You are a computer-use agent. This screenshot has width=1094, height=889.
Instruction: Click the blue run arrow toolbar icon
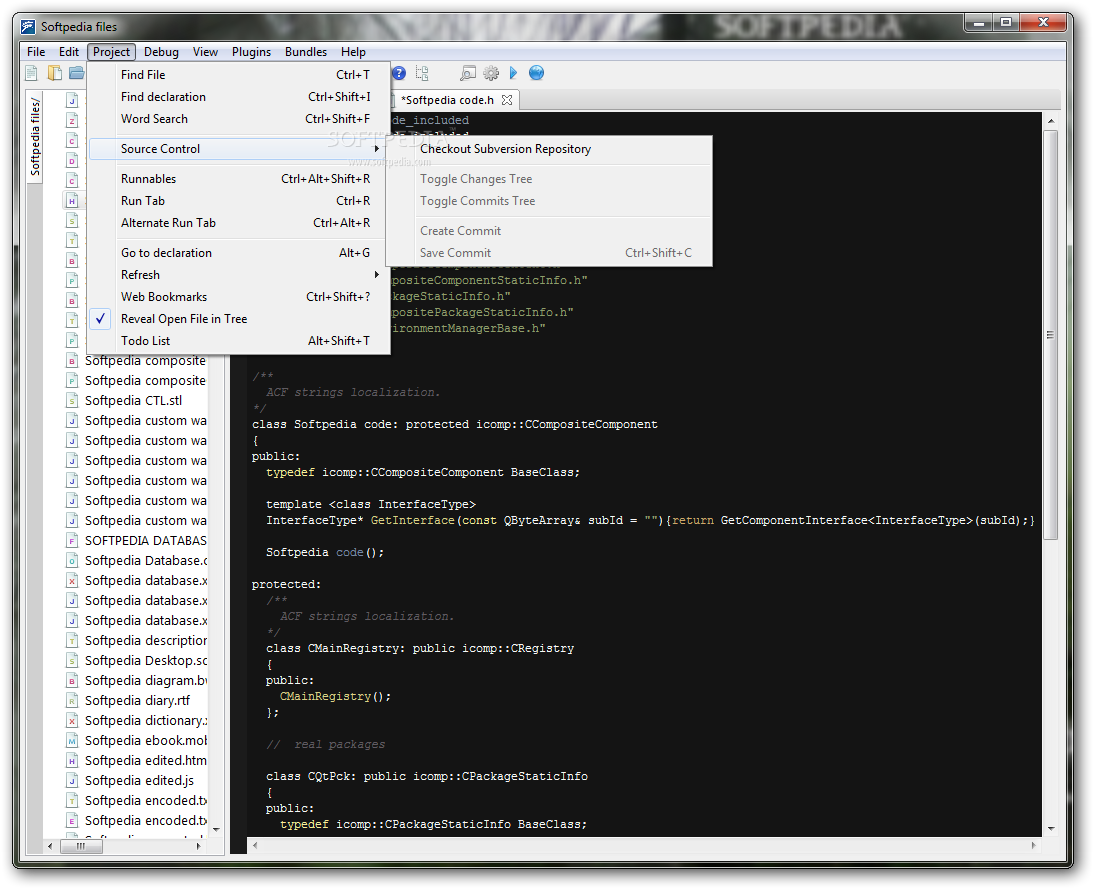tap(513, 73)
